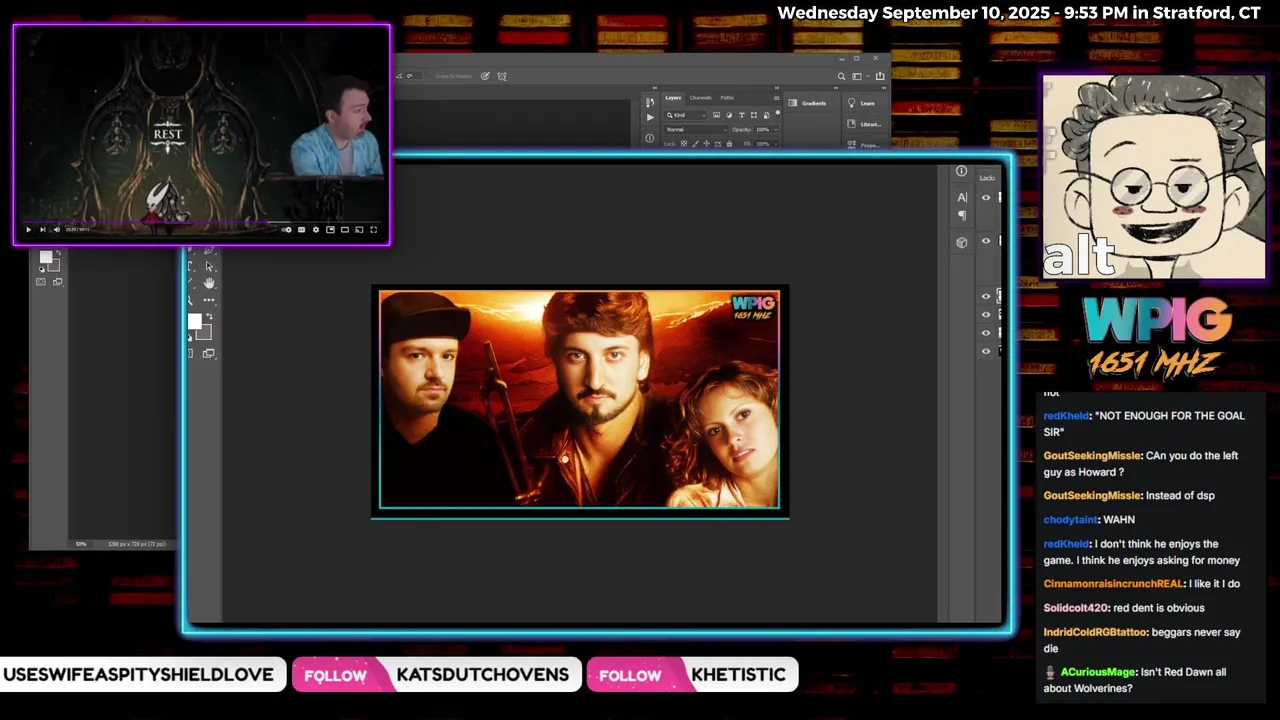This screenshot has width=1280, height=720.
Task: Hide layer with eye beside Character icon
Action: point(986,197)
